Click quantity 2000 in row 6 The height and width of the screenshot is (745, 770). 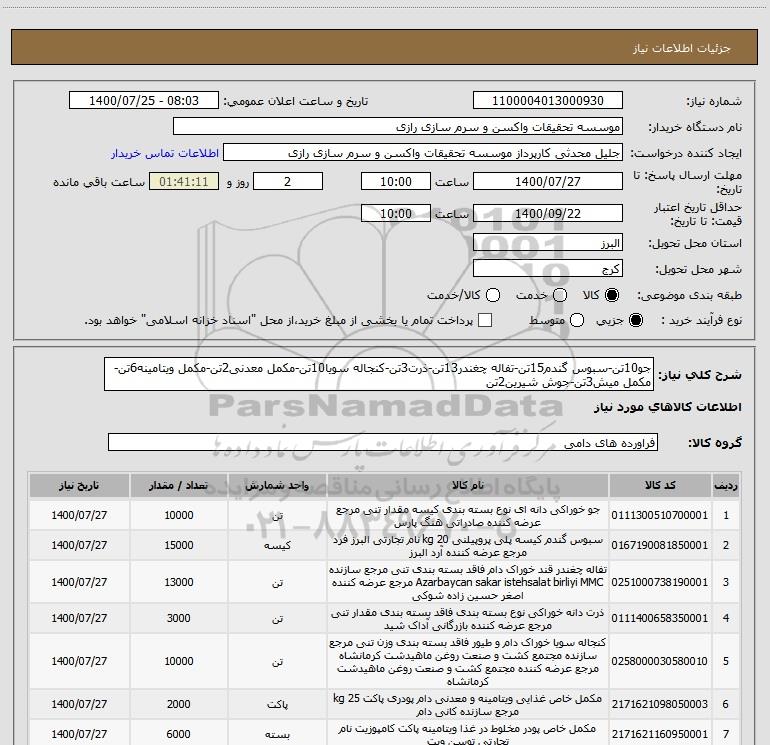coord(179,704)
